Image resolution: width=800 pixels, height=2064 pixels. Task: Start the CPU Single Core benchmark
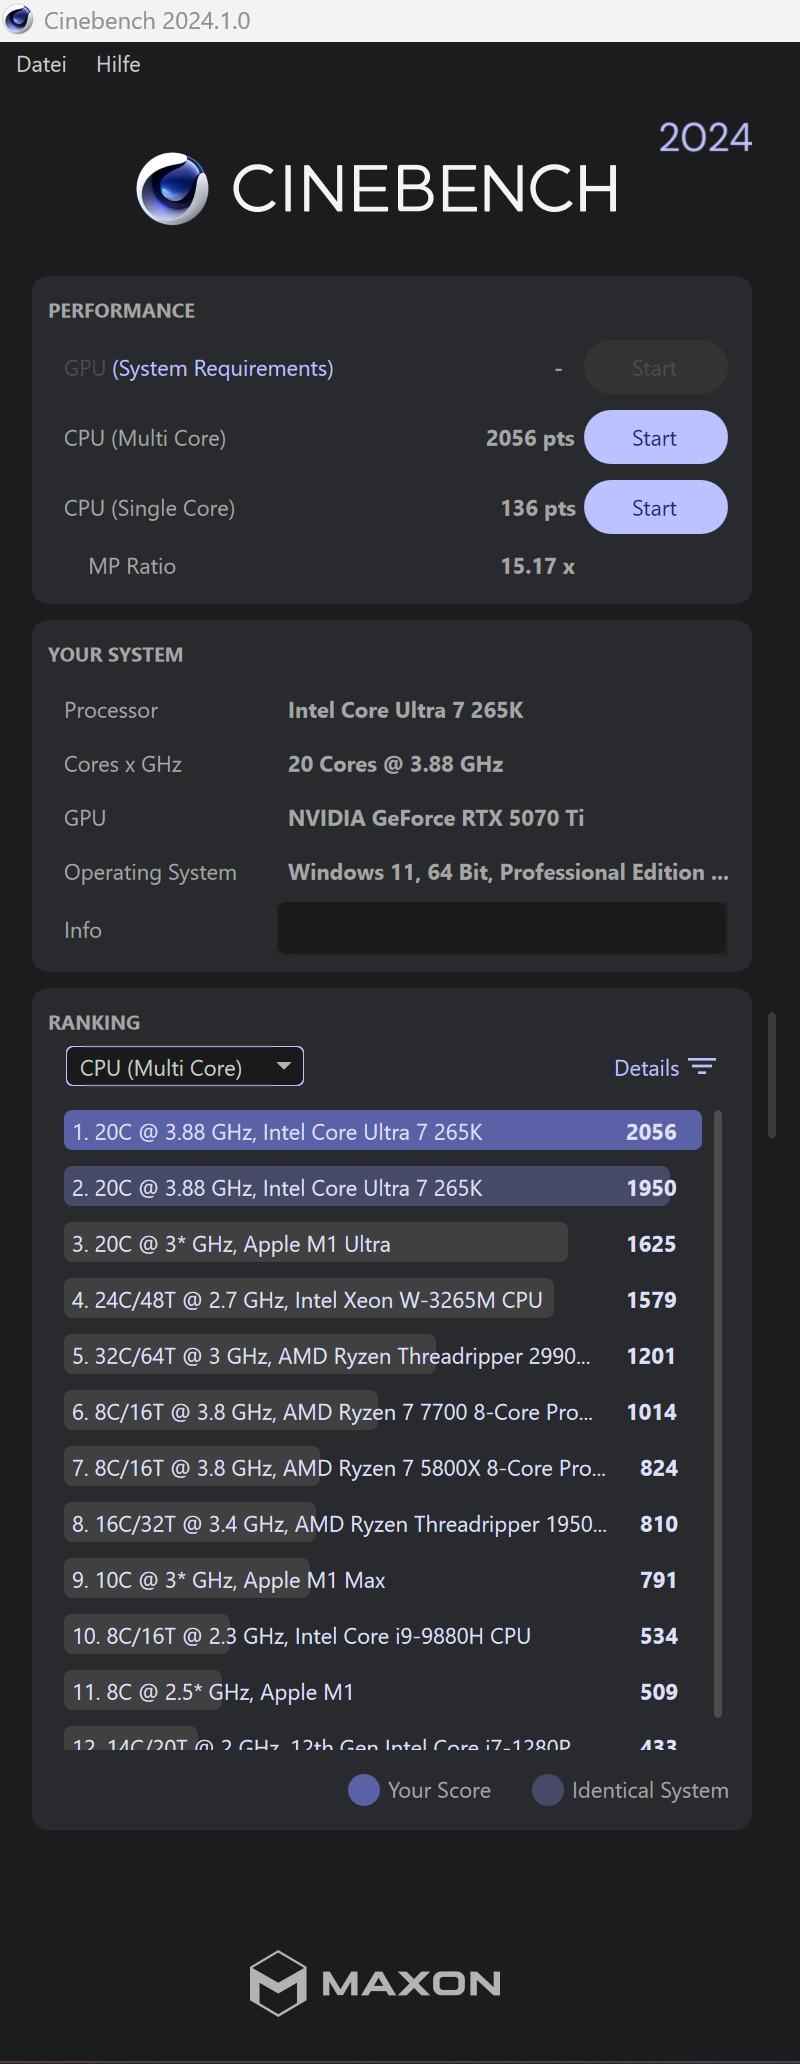click(655, 508)
